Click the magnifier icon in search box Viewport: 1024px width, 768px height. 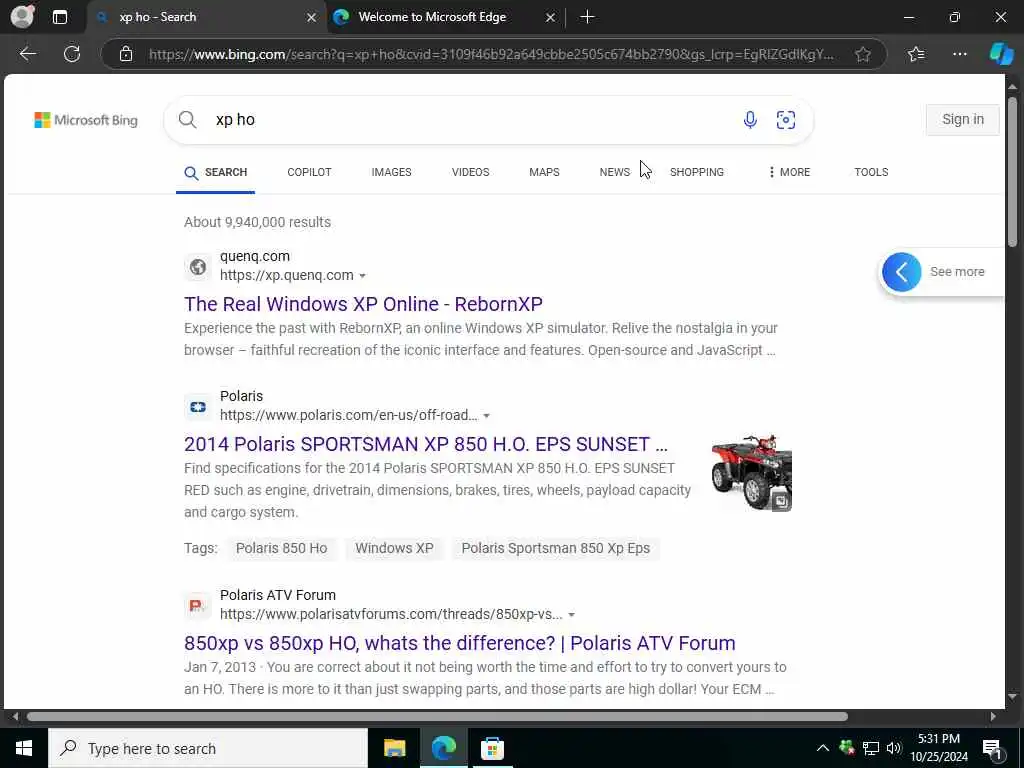pos(187,120)
